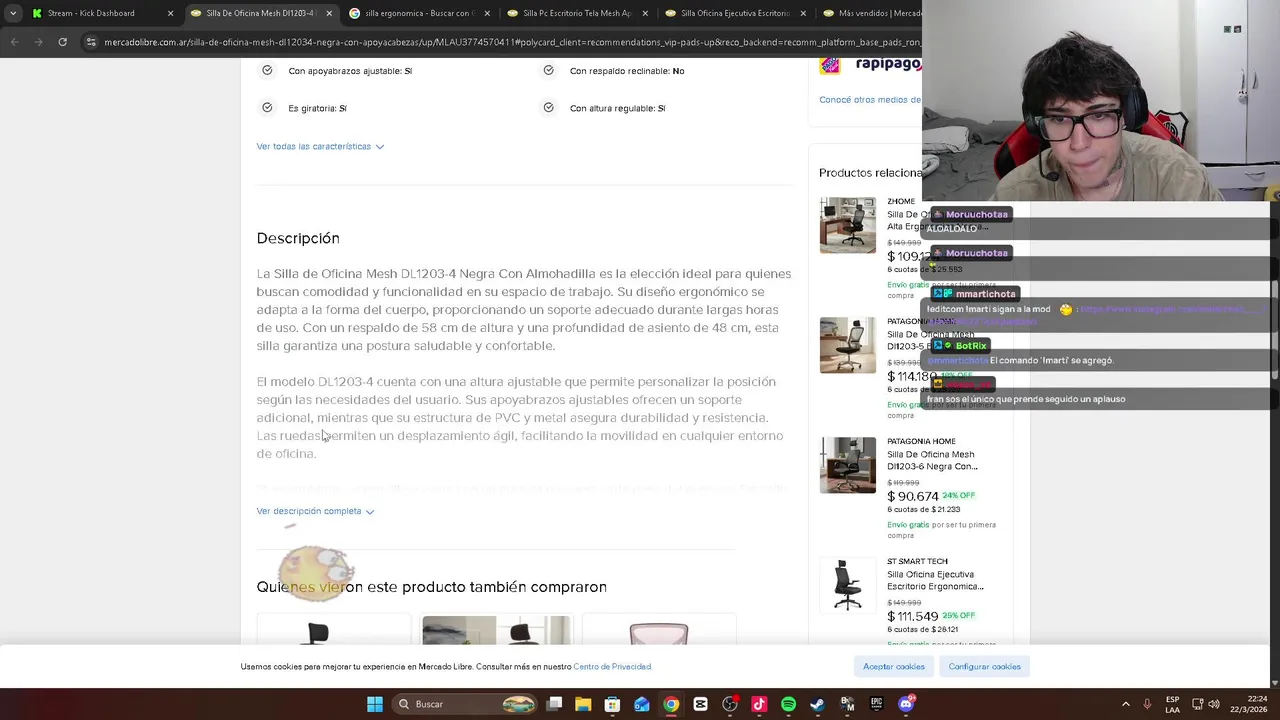Click the taskbar Buscar search box

pos(466,704)
